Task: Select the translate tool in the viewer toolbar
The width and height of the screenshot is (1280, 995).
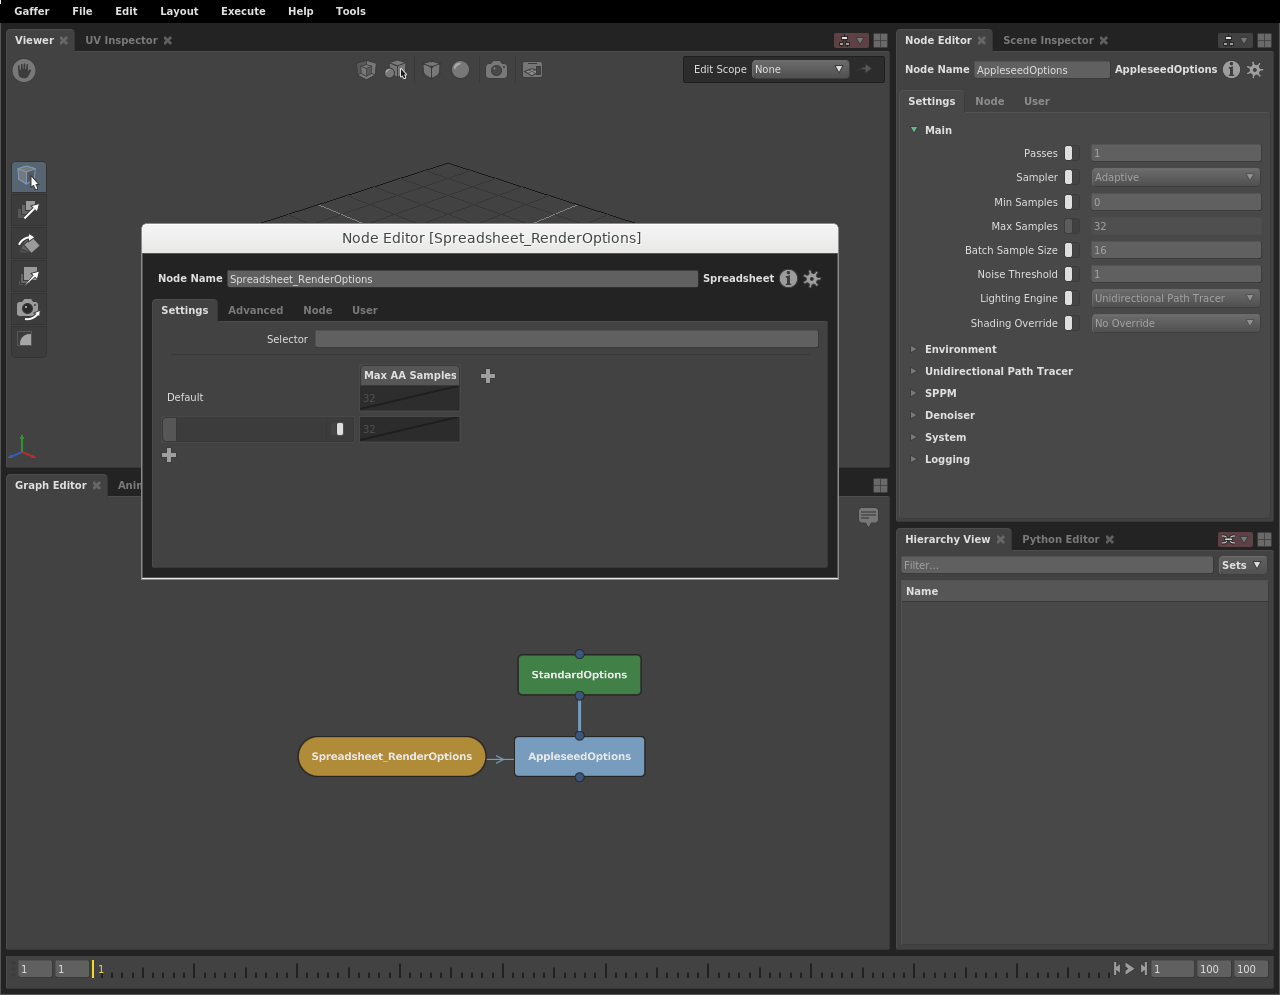Action: point(28,210)
